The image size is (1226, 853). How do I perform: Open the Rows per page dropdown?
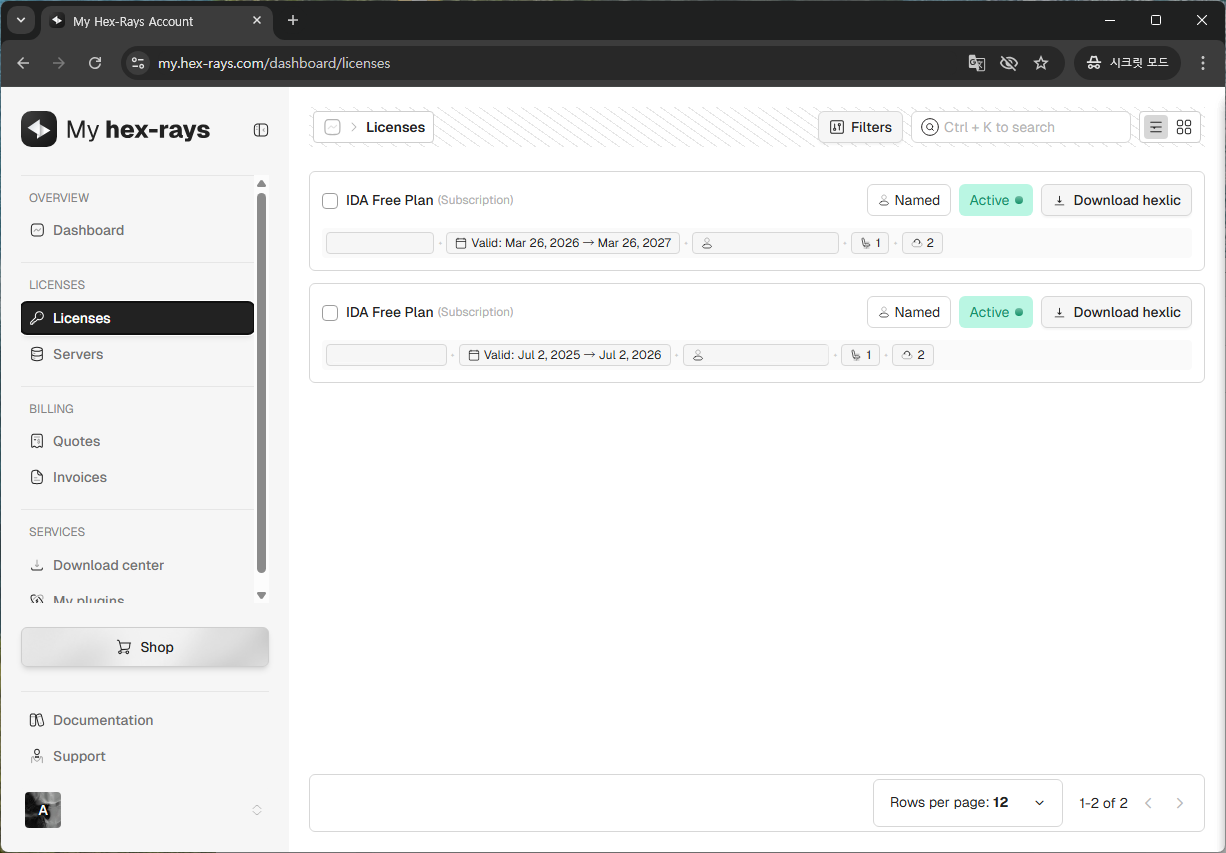(x=967, y=803)
